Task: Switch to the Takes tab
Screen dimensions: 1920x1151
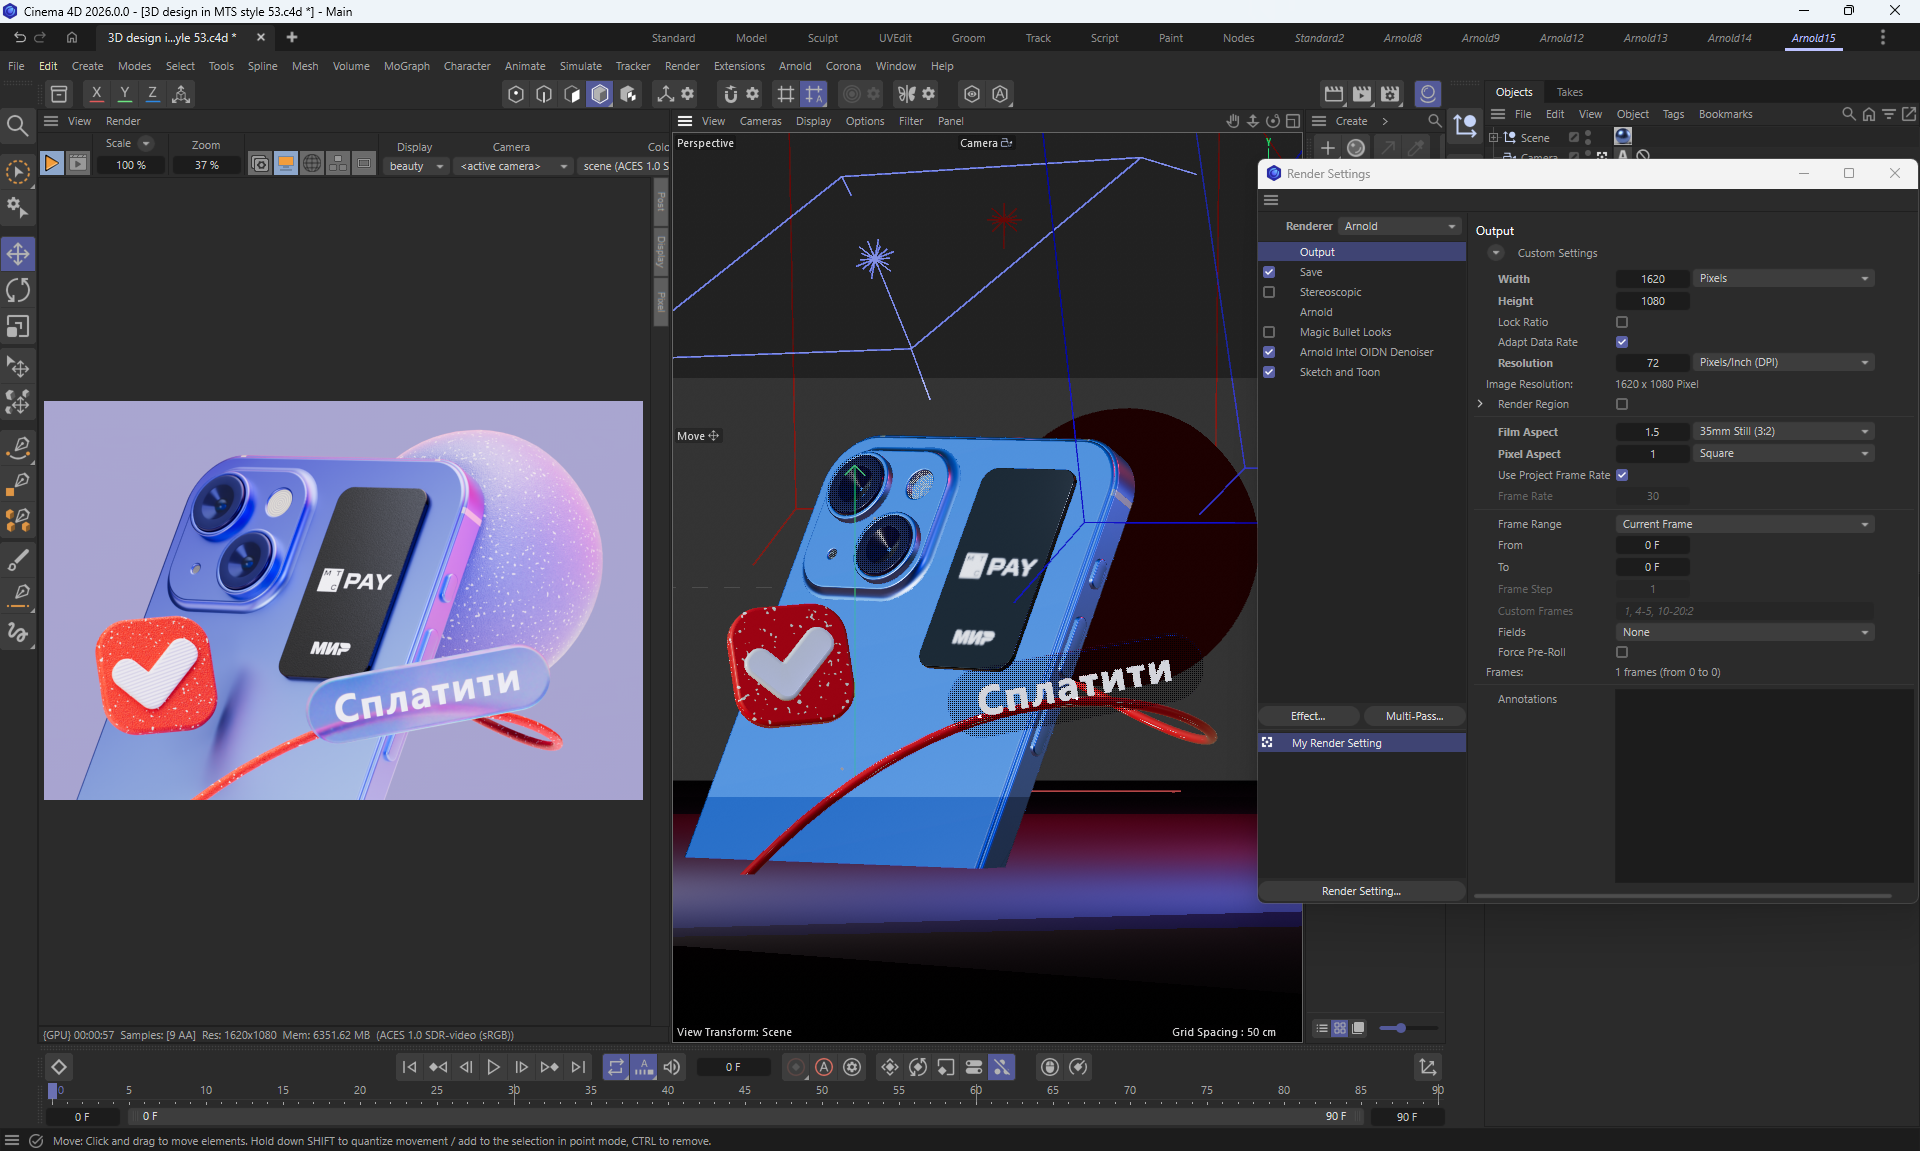Action: tap(1569, 92)
